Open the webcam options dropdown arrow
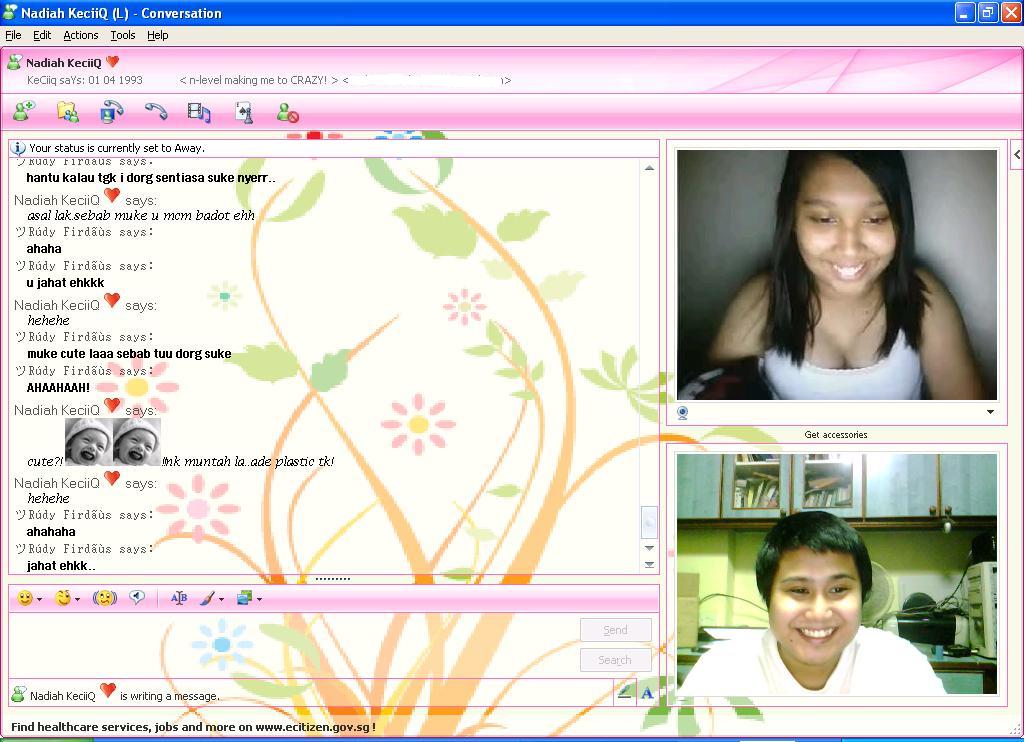 pos(990,412)
